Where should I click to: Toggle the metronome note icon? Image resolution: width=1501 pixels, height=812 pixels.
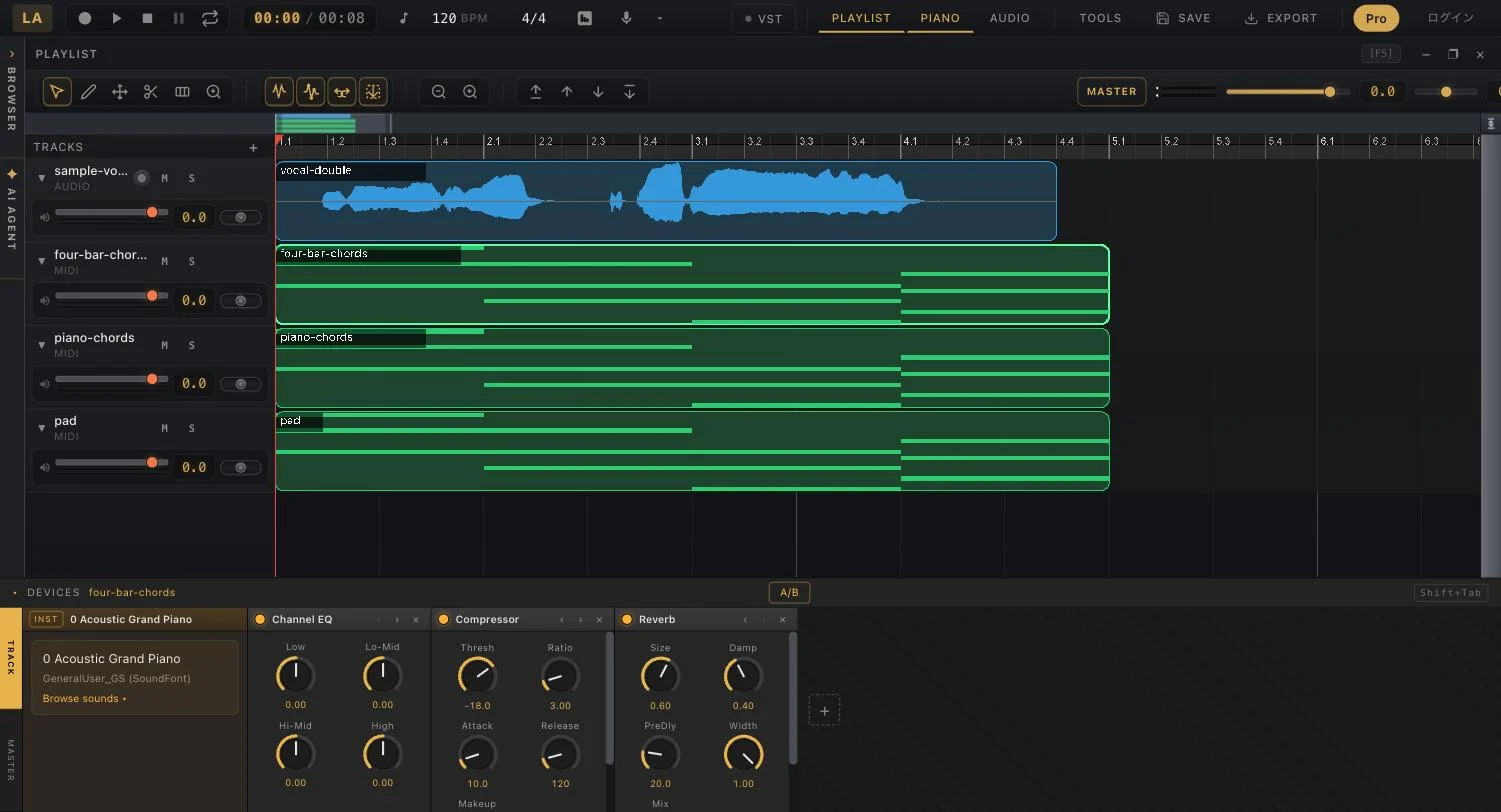[404, 18]
